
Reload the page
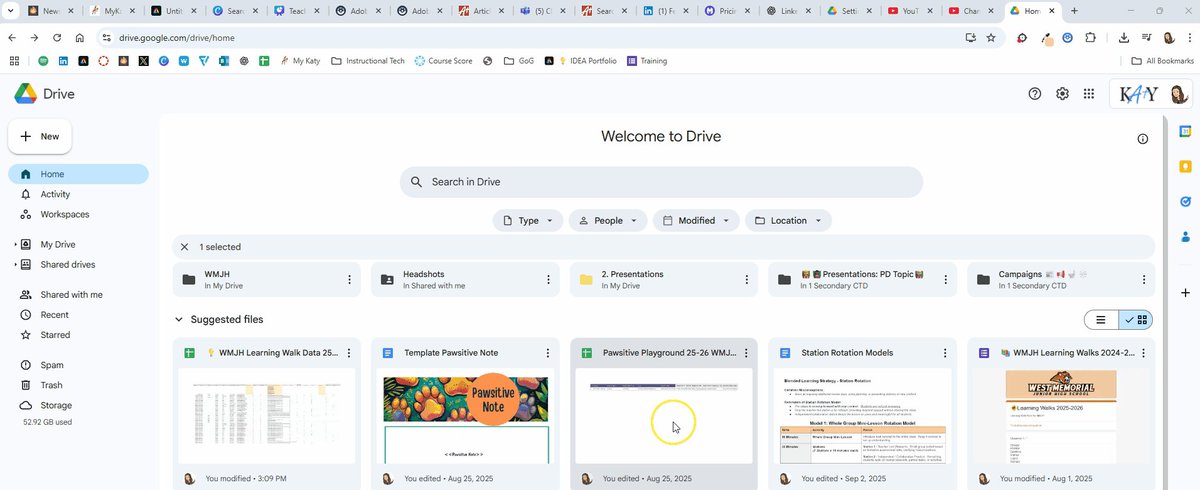(57, 37)
